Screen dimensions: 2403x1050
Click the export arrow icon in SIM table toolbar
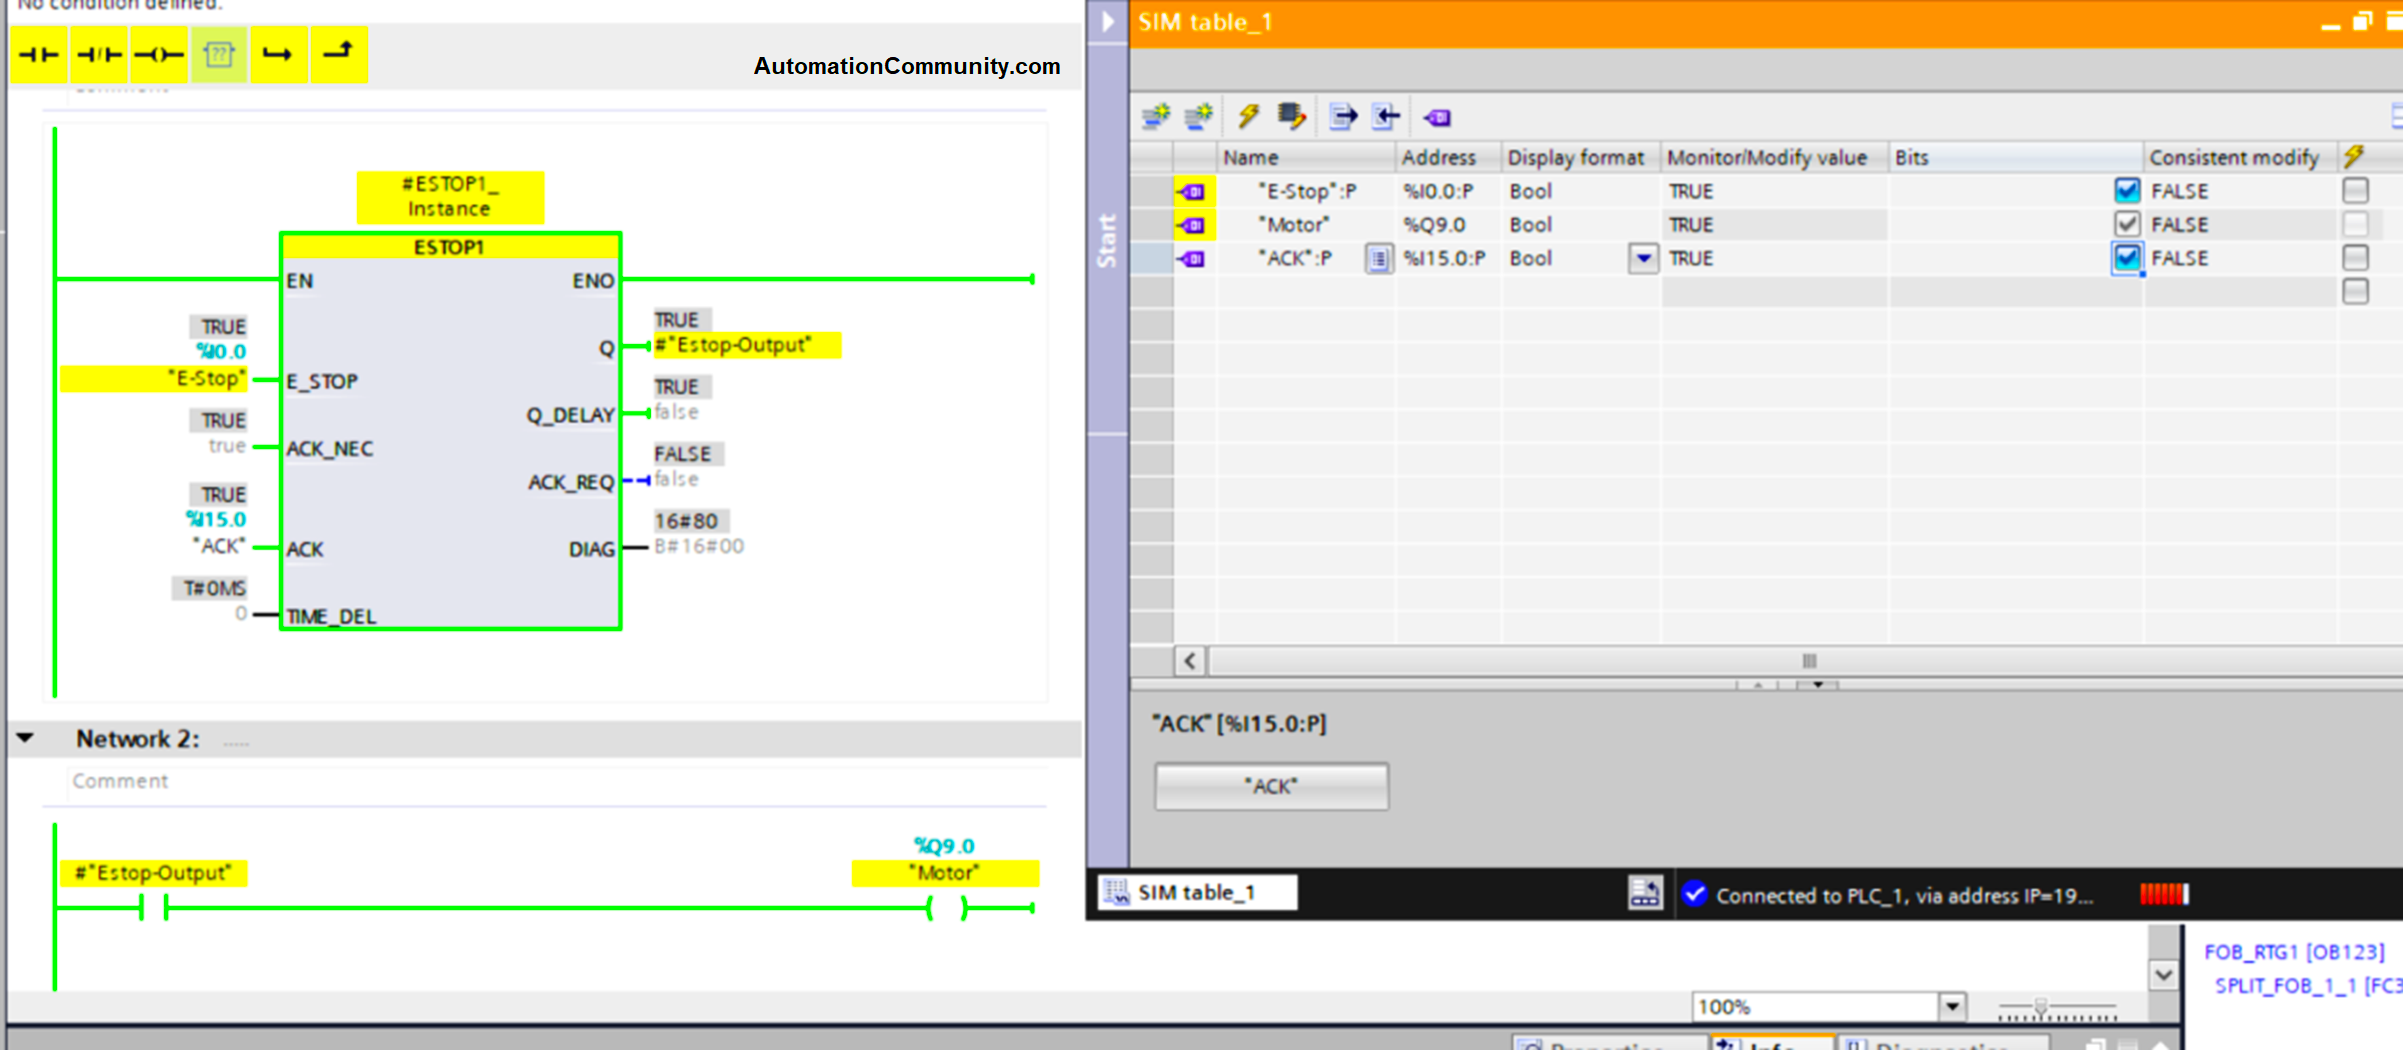click(1343, 117)
